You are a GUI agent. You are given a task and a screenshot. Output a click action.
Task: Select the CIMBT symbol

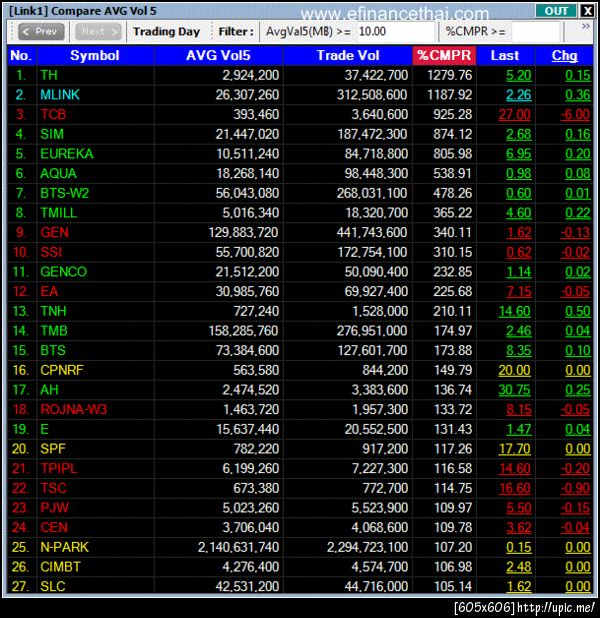(x=60, y=567)
